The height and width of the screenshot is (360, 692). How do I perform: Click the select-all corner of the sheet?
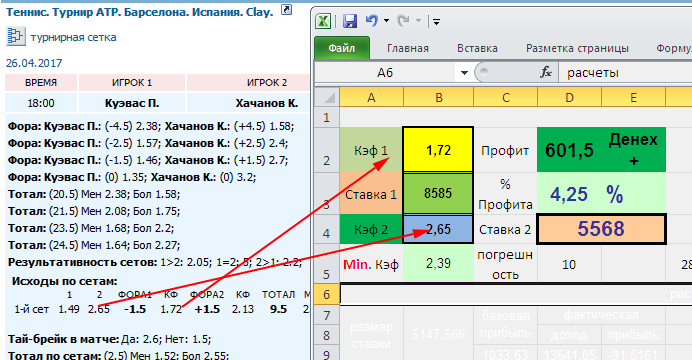(x=327, y=97)
